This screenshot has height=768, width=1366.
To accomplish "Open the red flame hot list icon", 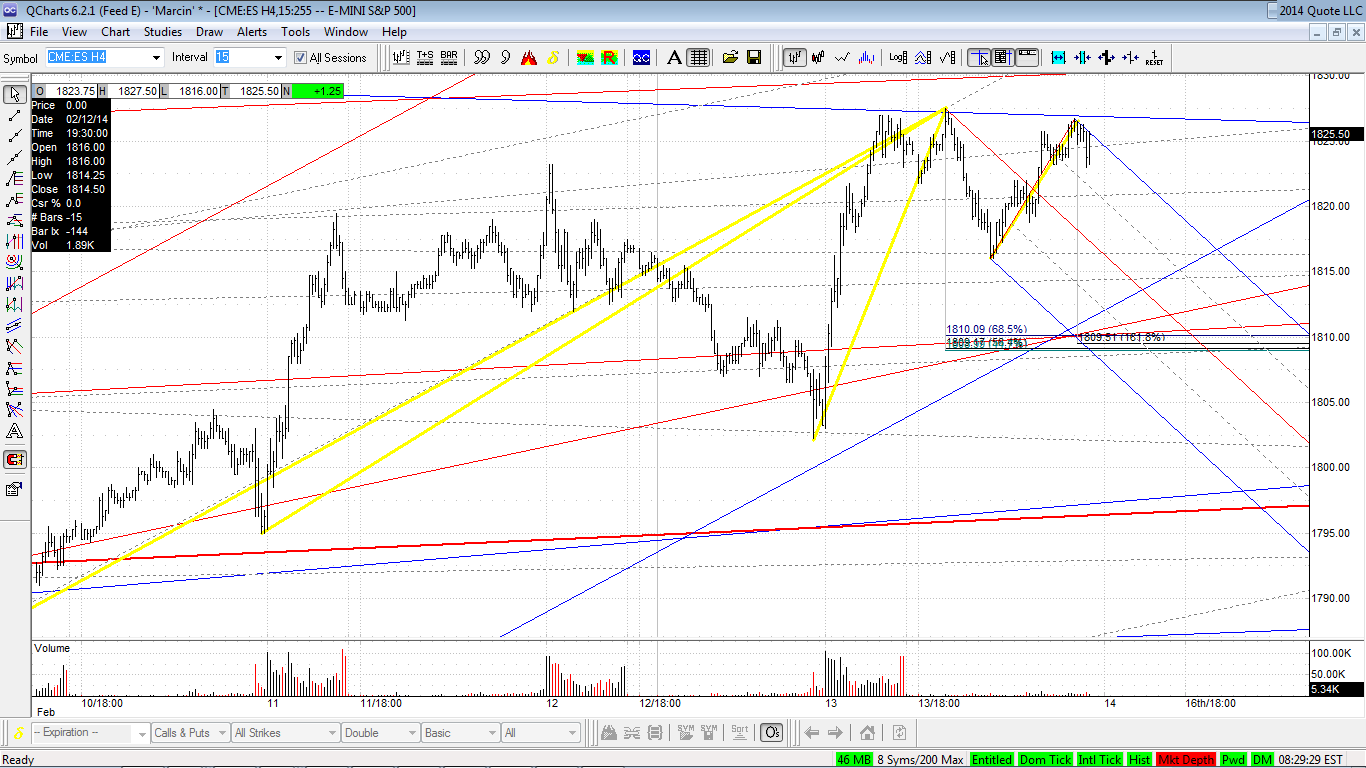I will (x=529, y=57).
